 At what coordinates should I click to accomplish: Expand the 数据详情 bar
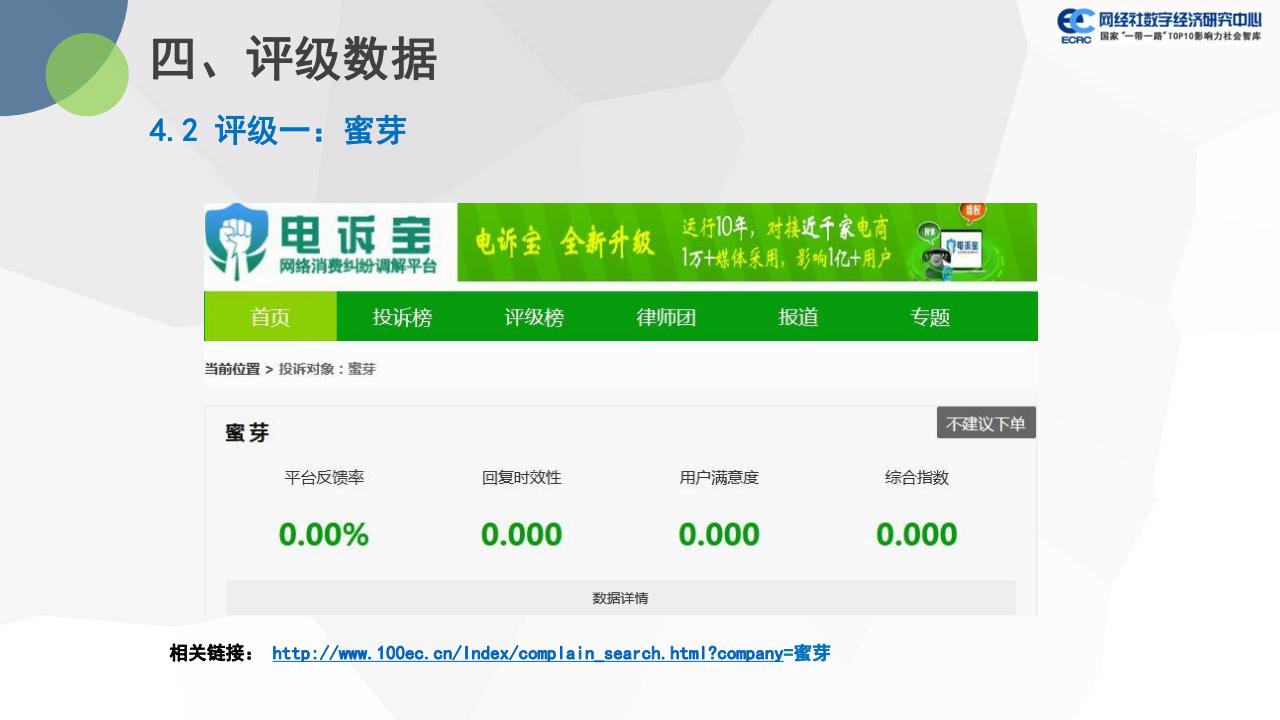tap(620, 598)
